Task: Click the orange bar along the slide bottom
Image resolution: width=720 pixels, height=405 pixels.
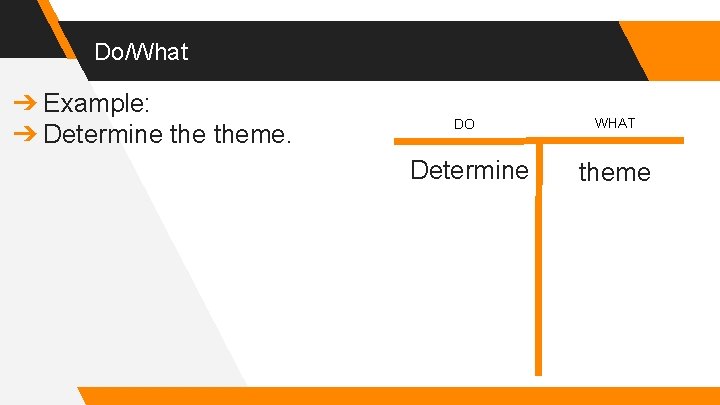Action: (x=400, y=396)
